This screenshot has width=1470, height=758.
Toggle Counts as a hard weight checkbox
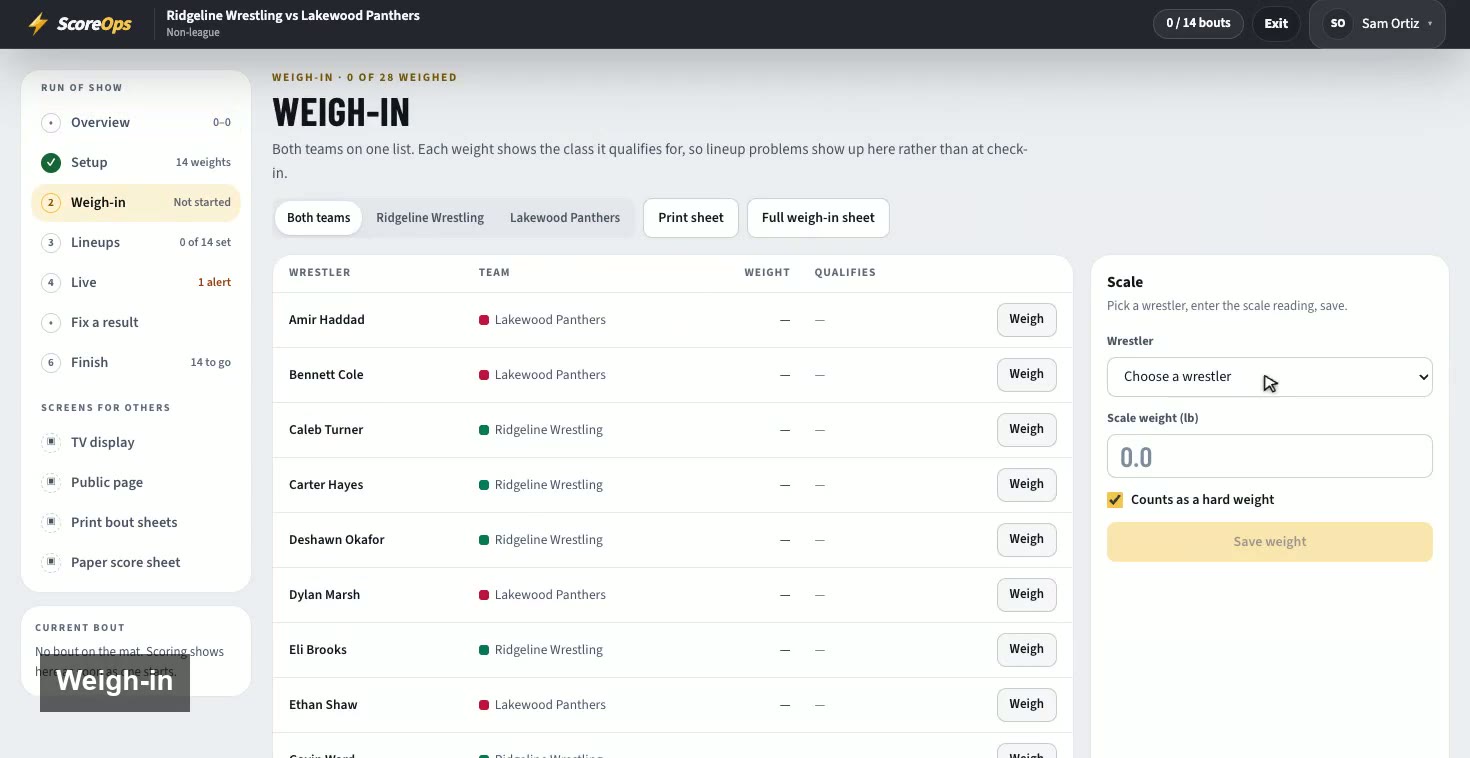pyautogui.click(x=1115, y=500)
